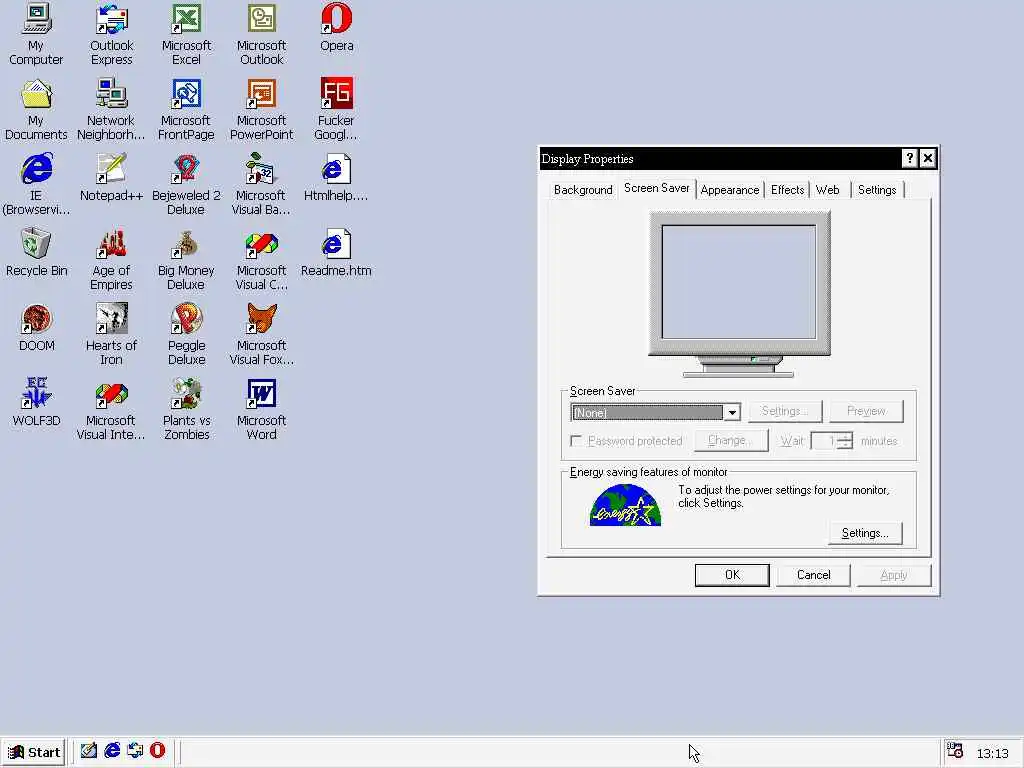Viewport: 1024px width, 768px height.
Task: Click the Change password button
Action: point(731,441)
